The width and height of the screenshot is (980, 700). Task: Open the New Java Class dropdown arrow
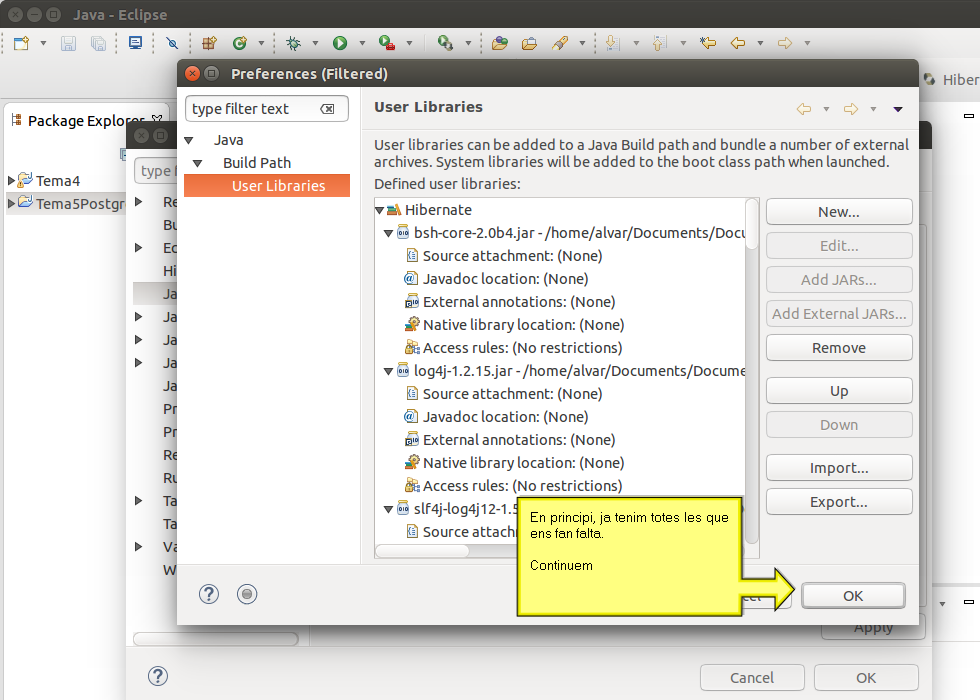pos(261,43)
